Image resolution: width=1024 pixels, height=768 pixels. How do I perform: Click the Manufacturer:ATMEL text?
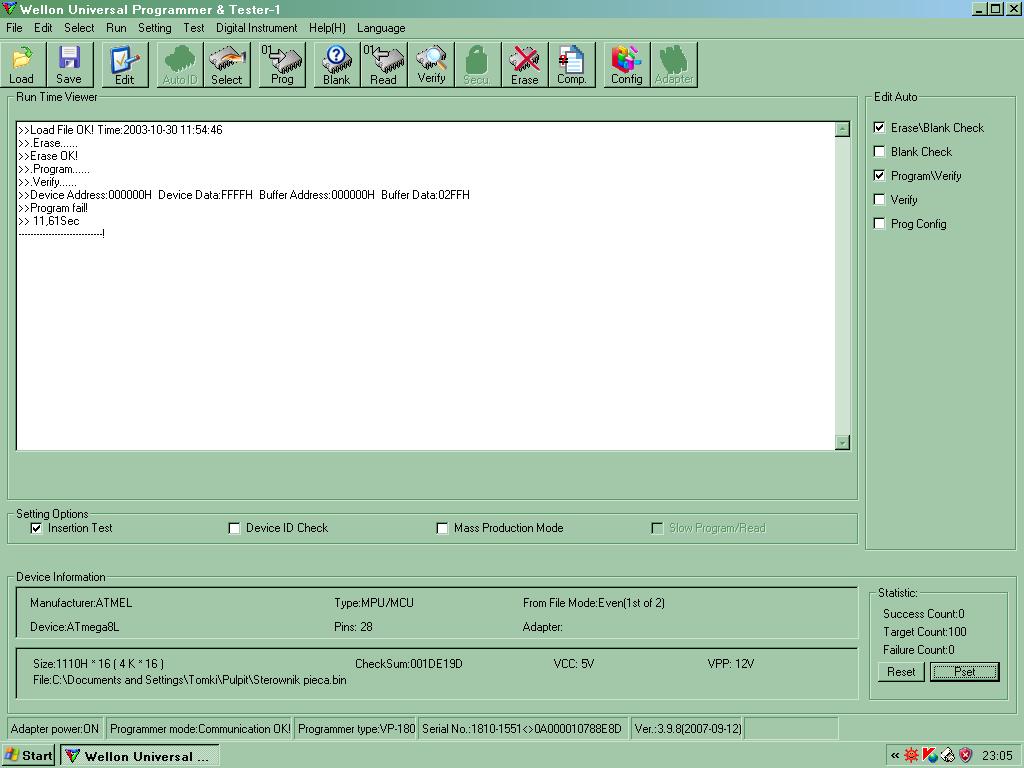81,603
